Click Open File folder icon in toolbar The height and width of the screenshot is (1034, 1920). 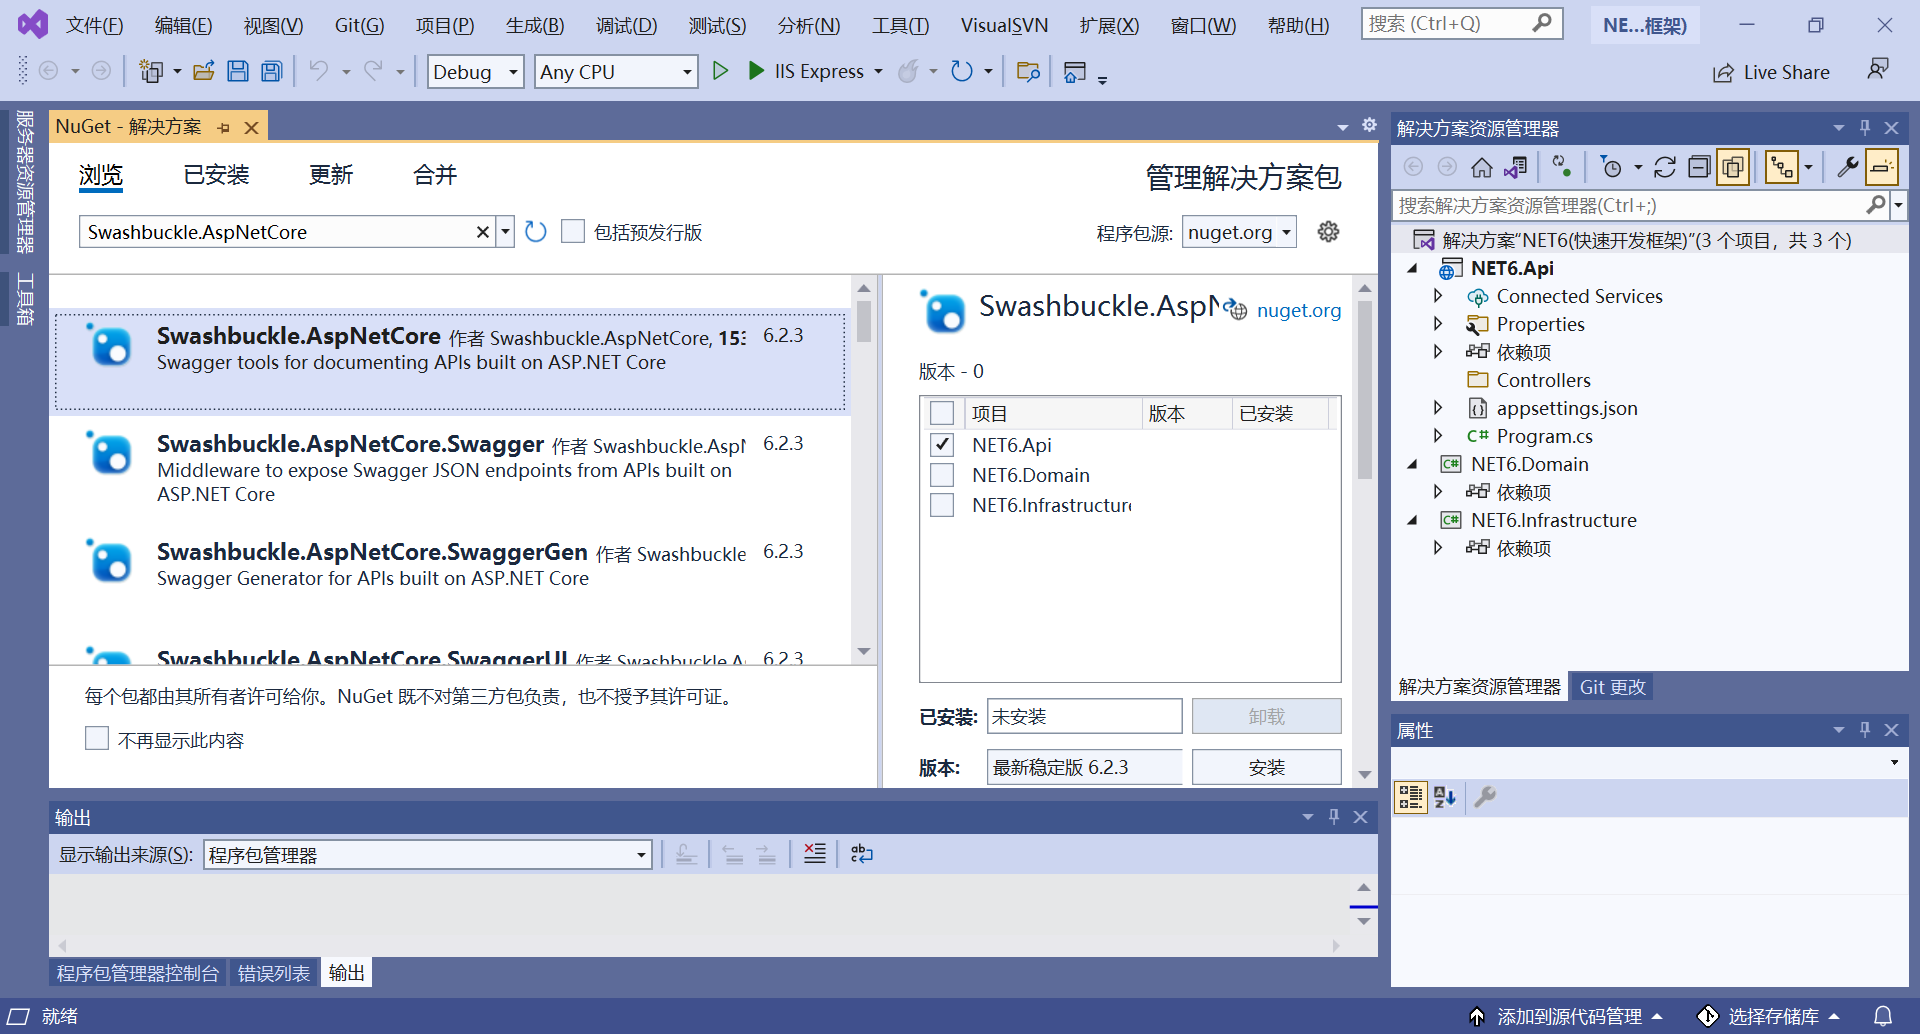point(204,71)
